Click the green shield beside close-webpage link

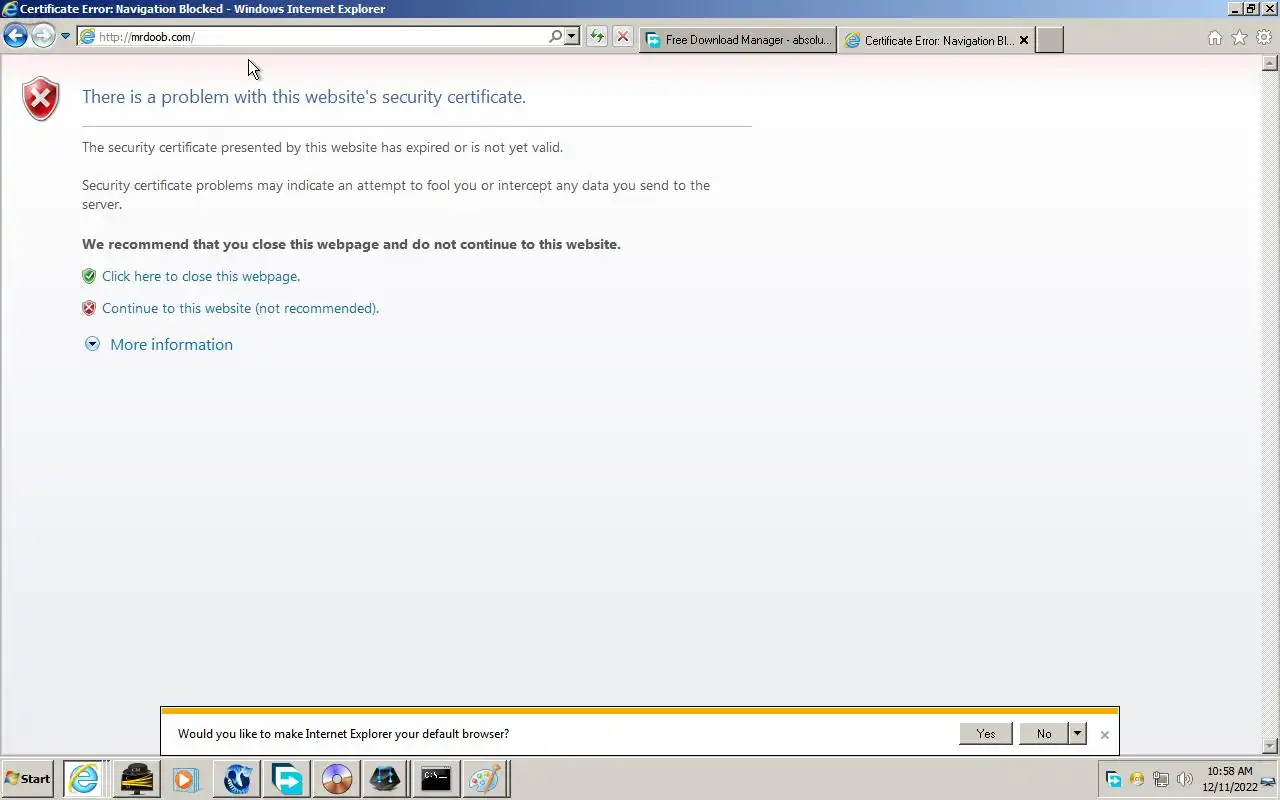click(x=89, y=276)
